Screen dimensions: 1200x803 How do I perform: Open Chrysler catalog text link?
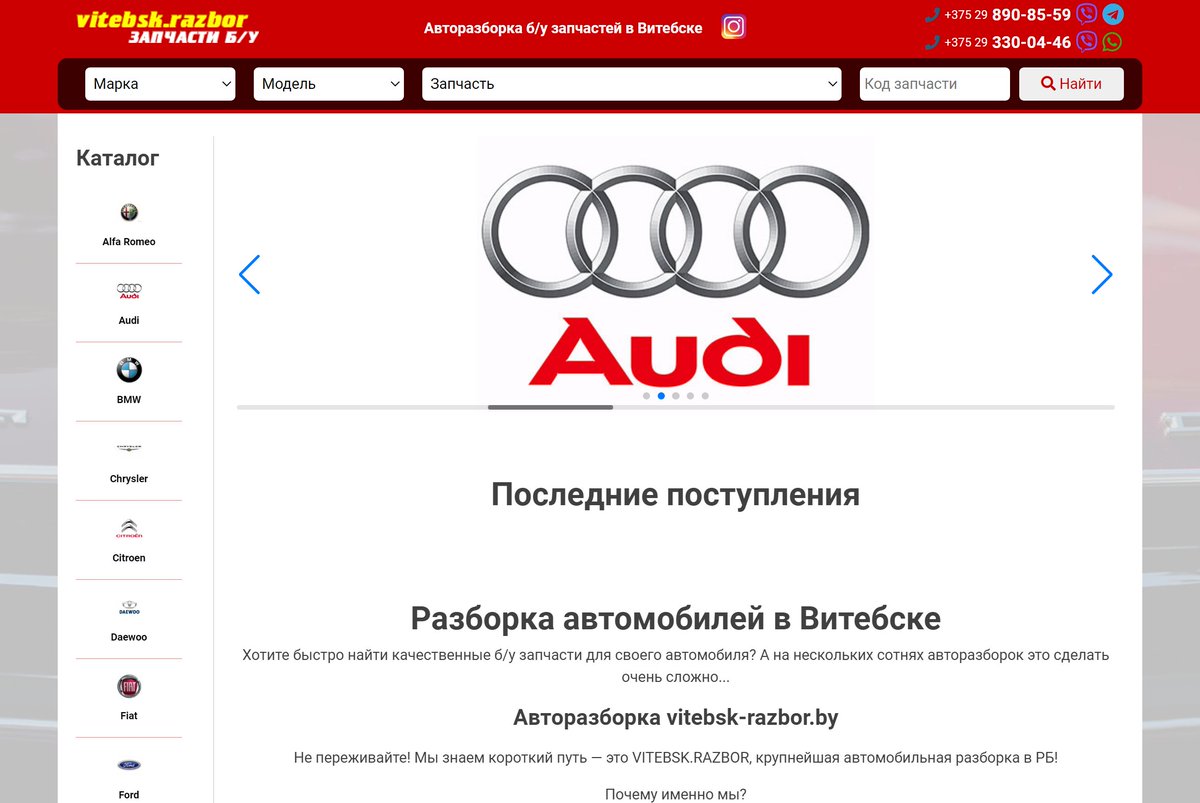pos(129,479)
